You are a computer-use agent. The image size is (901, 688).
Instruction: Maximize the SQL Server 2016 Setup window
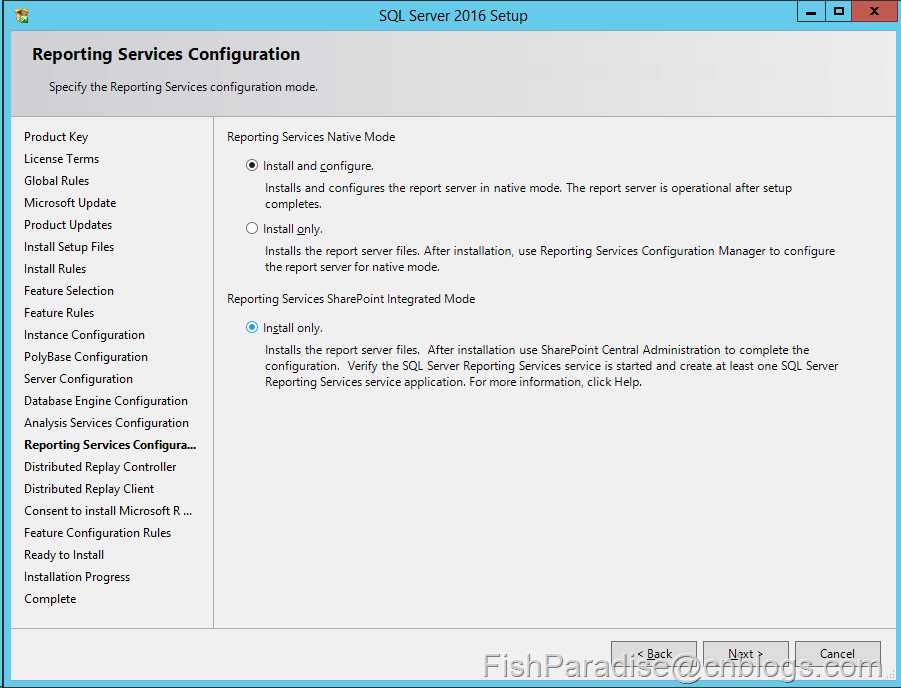click(839, 11)
